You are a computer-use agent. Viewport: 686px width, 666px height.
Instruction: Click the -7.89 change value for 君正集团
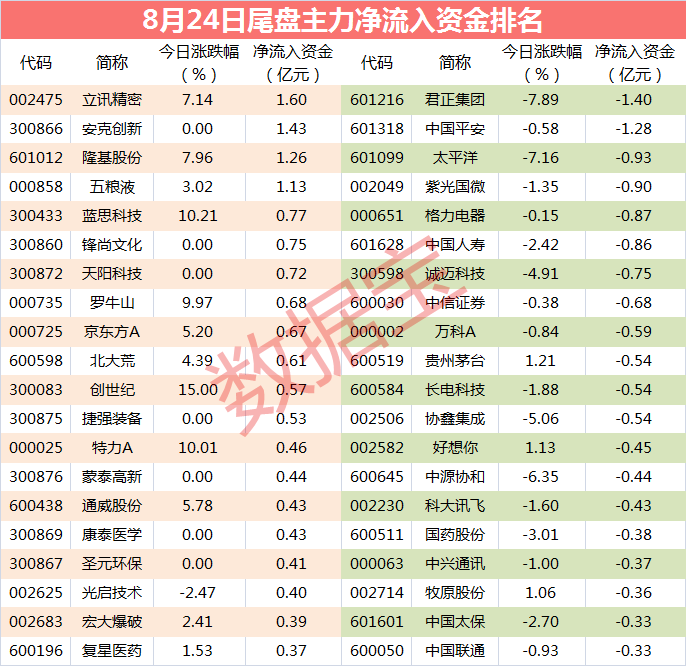[x=540, y=100]
